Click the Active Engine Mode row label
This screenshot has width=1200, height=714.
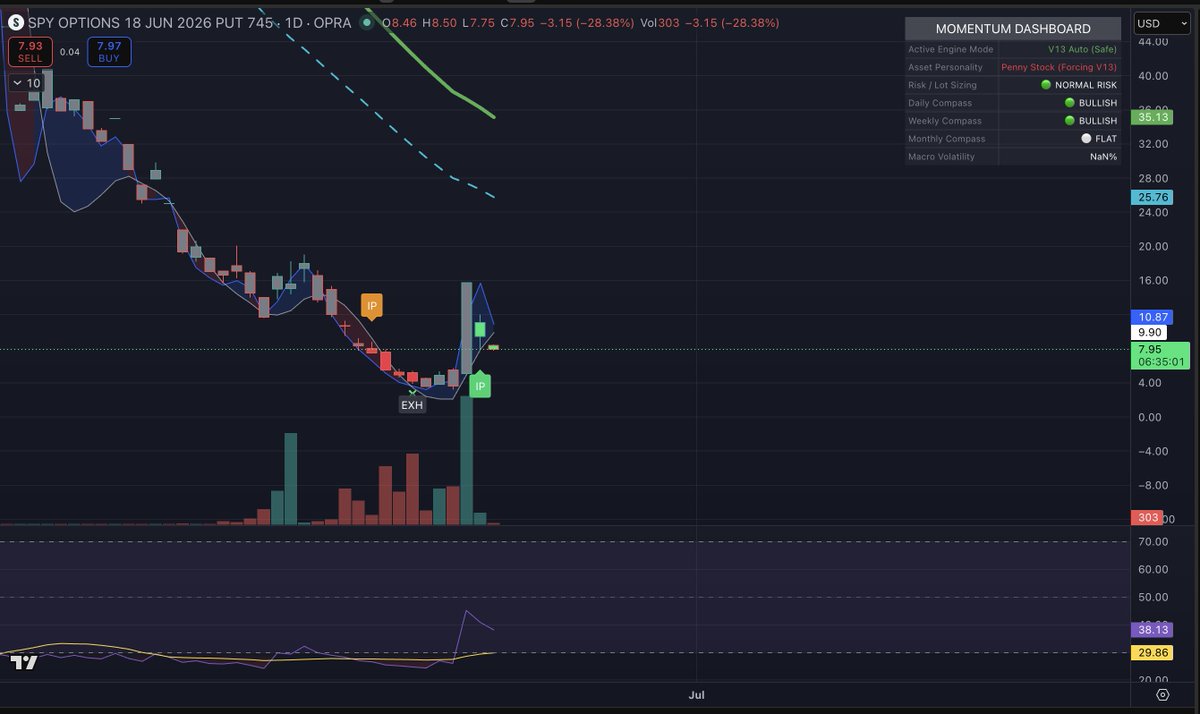[x=951, y=49]
